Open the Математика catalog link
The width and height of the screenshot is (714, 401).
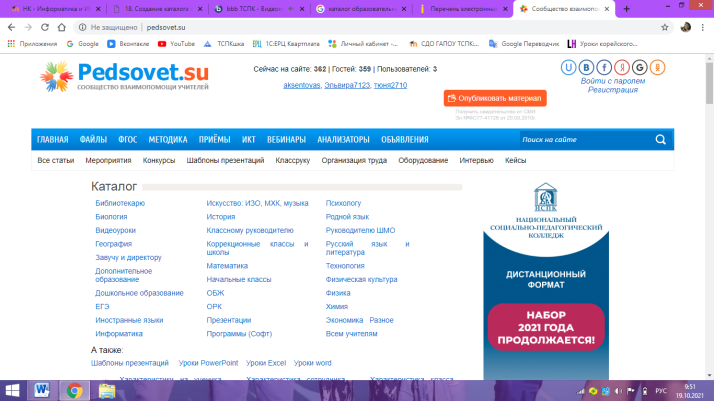point(227,266)
